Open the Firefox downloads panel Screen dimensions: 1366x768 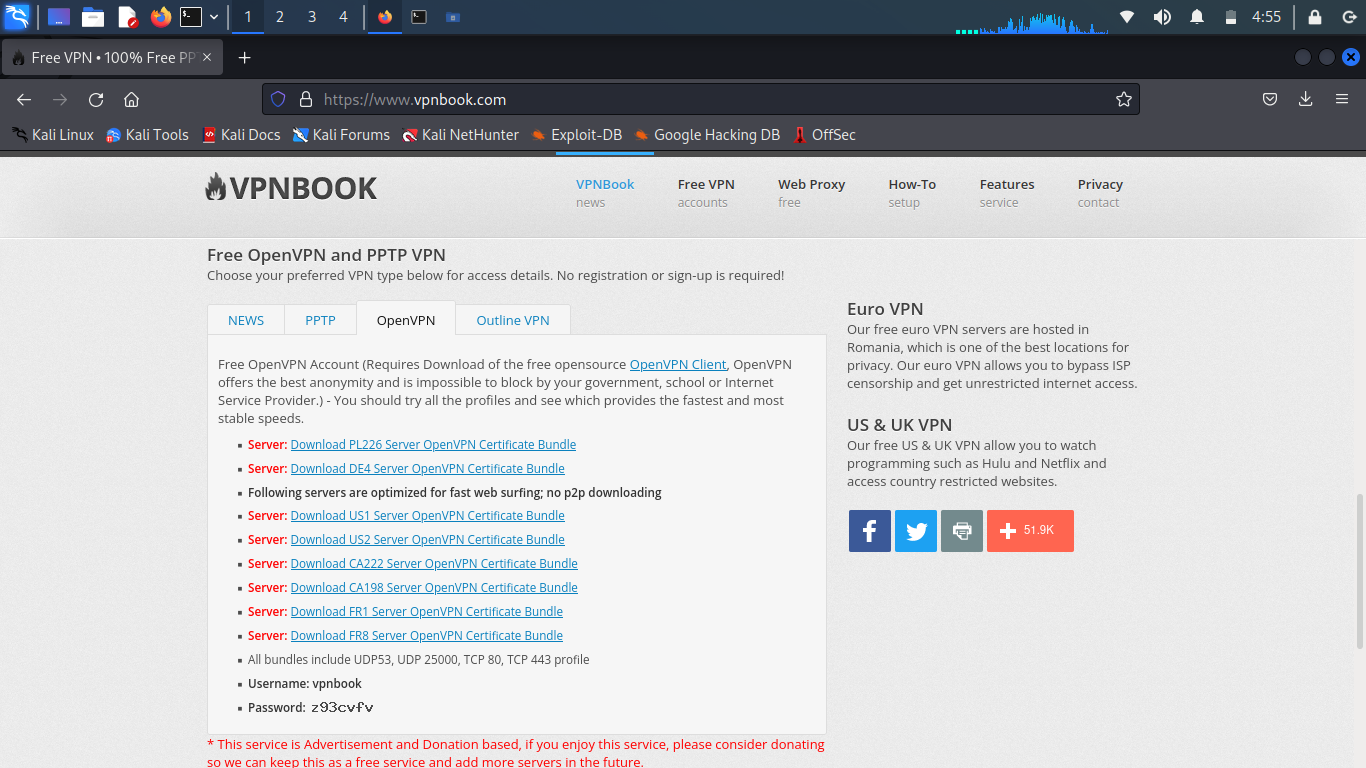(1304, 99)
